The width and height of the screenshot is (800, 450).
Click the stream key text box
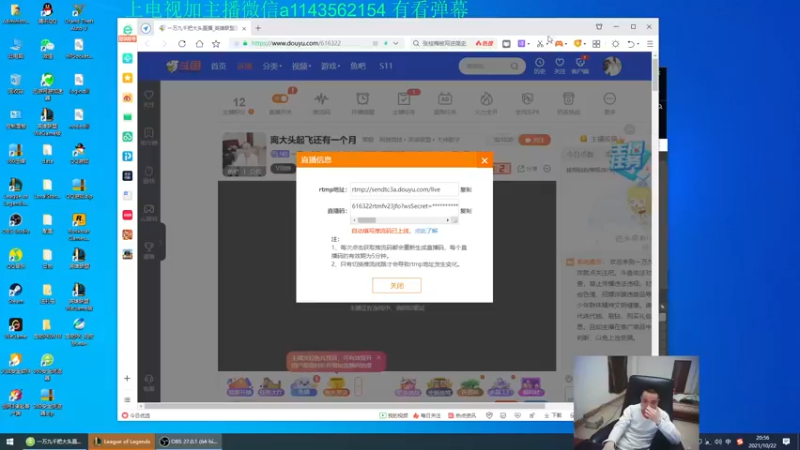click(x=404, y=206)
